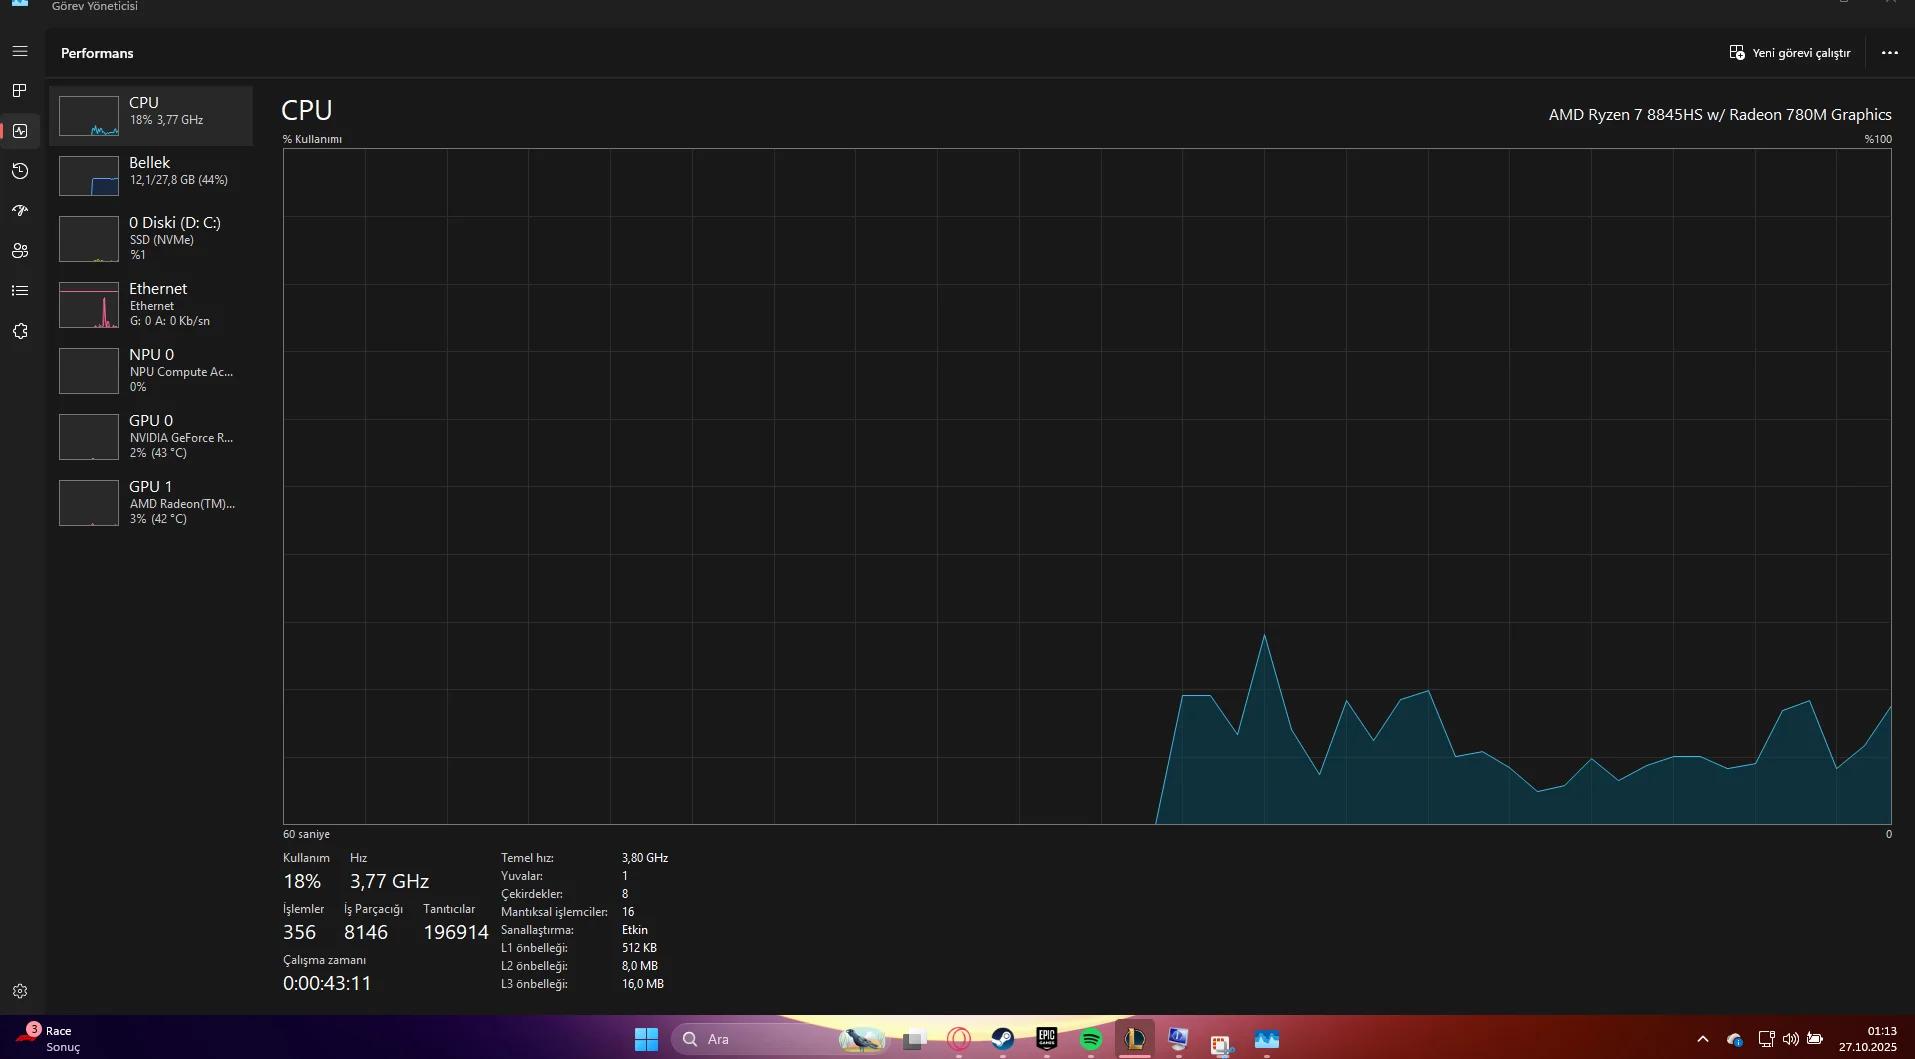Open the App history page icon
This screenshot has width=1915, height=1059.
pyautogui.click(x=20, y=171)
